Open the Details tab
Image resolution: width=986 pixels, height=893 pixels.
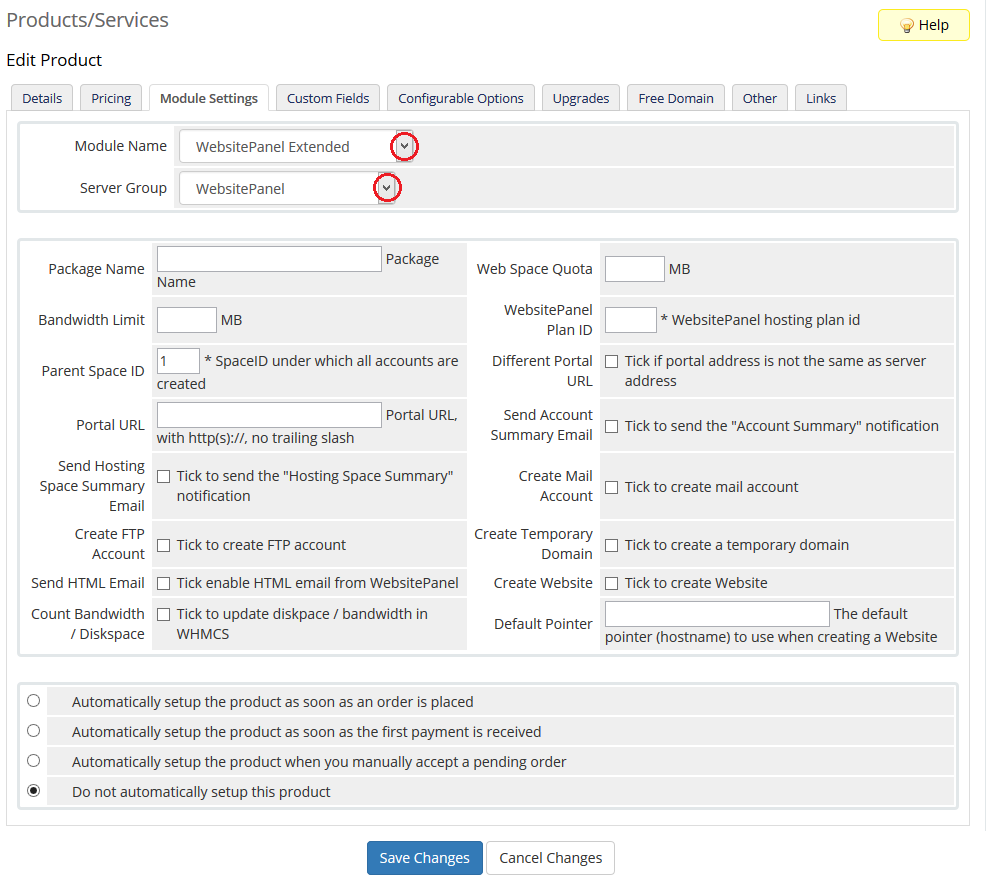click(42, 98)
